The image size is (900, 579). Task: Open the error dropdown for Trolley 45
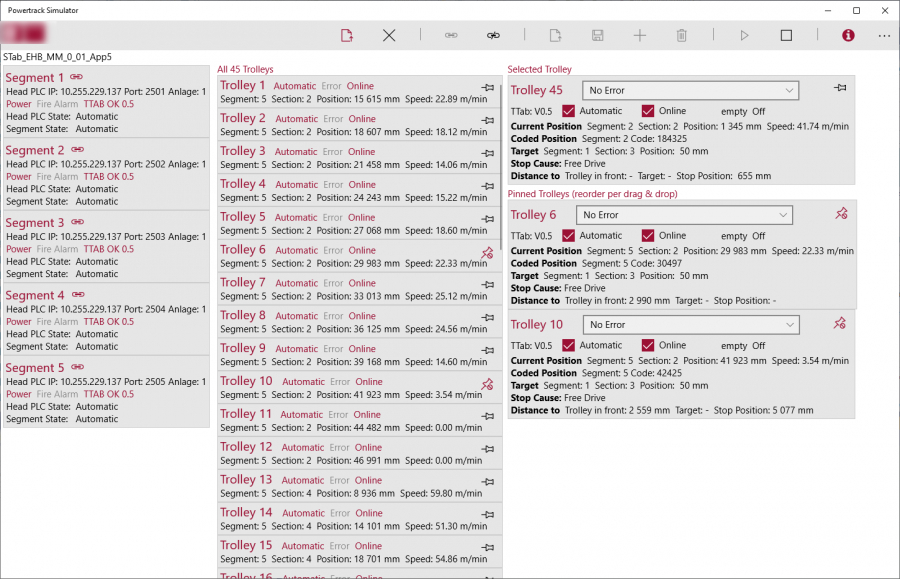pyautogui.click(x=690, y=90)
